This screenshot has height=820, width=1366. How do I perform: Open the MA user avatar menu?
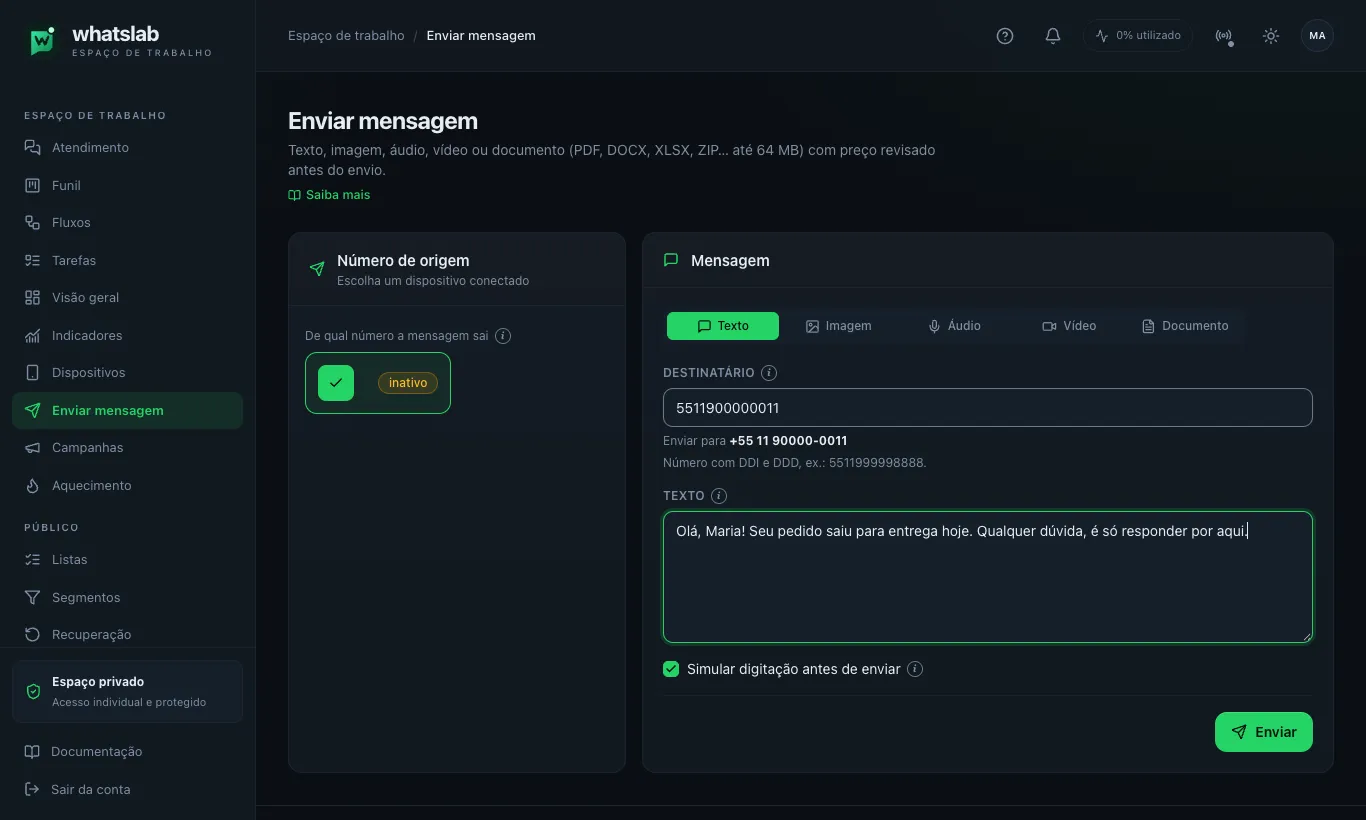pos(1317,36)
